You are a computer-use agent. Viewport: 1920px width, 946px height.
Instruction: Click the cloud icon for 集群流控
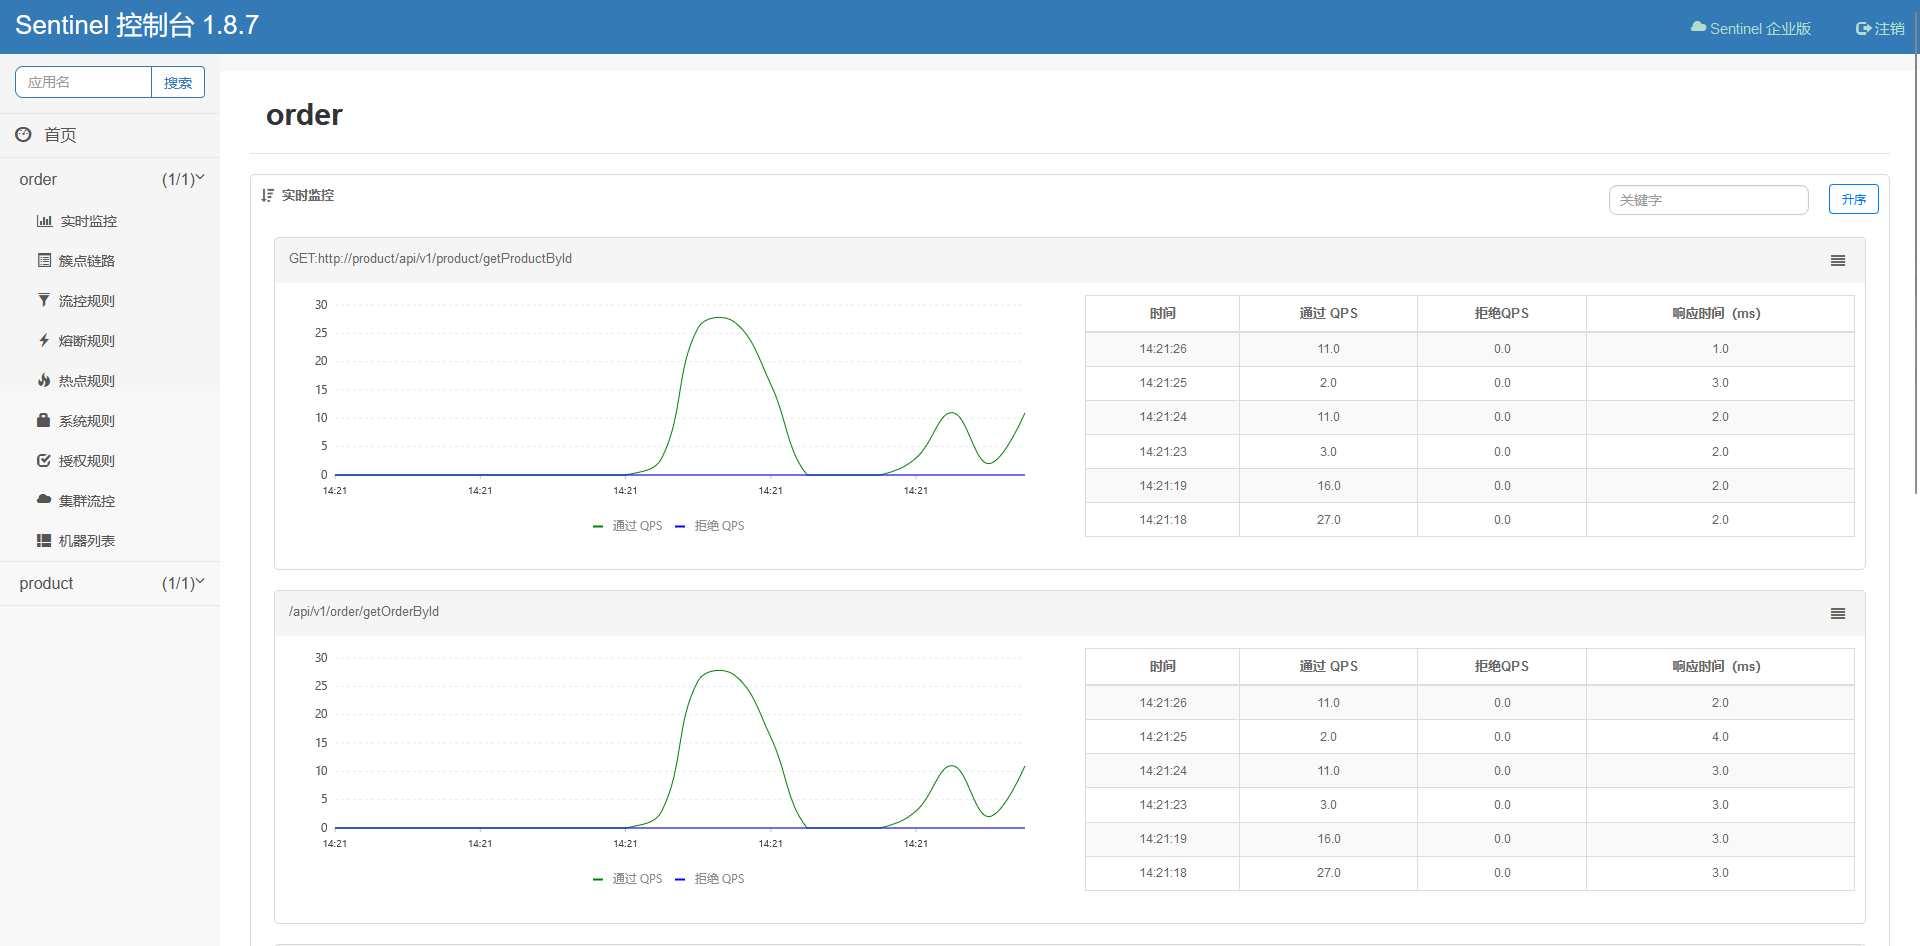tap(44, 499)
